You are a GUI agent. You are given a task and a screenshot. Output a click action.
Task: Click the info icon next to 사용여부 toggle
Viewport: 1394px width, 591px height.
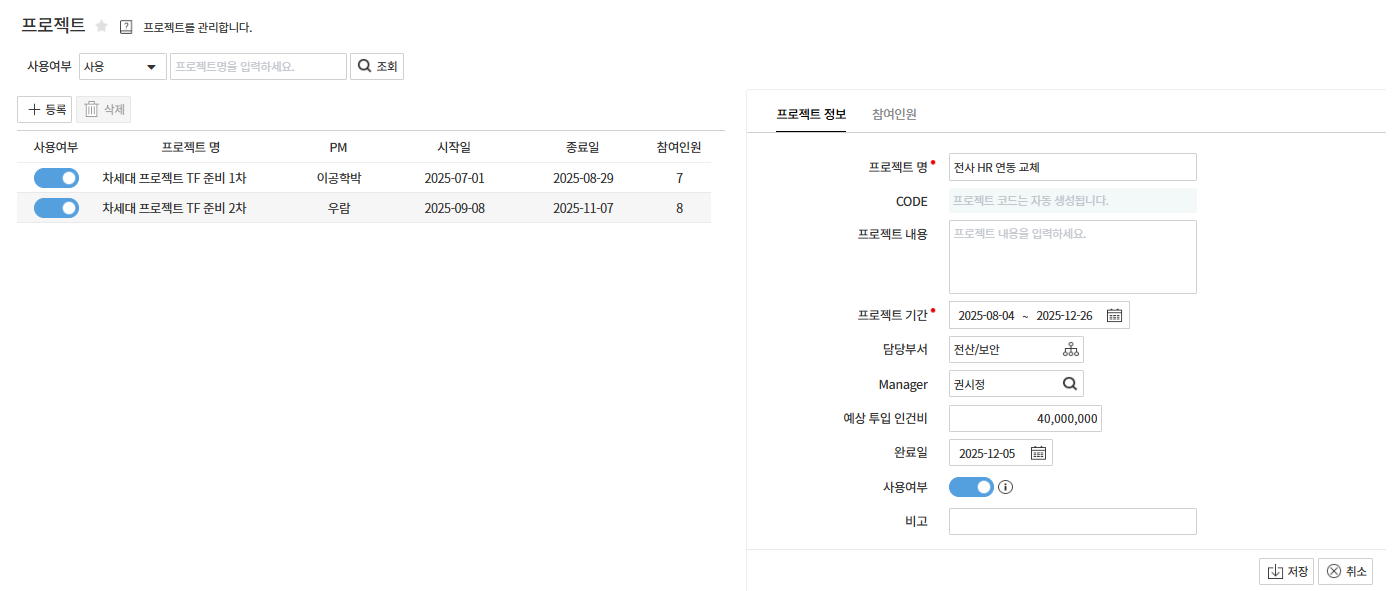click(1006, 488)
